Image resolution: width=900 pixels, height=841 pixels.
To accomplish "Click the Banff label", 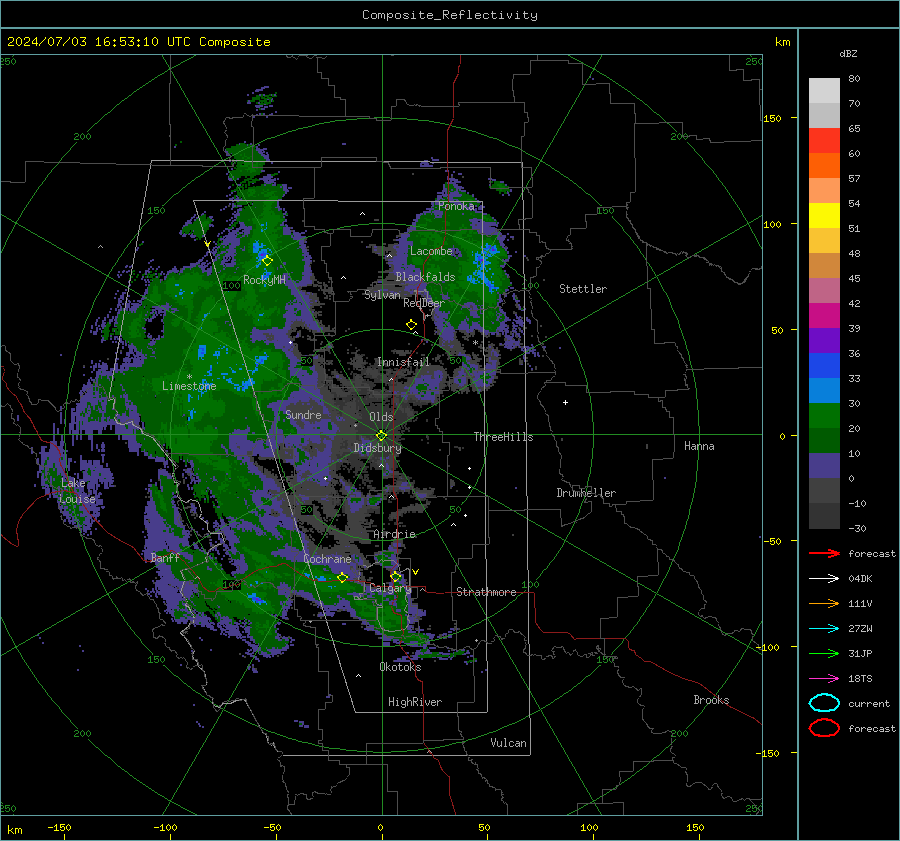I will click(x=165, y=557).
